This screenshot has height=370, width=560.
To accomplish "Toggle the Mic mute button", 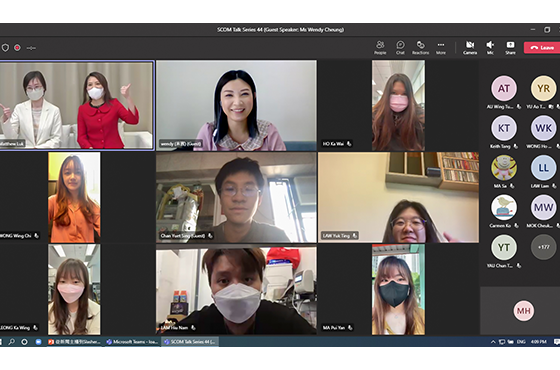I will point(490,47).
